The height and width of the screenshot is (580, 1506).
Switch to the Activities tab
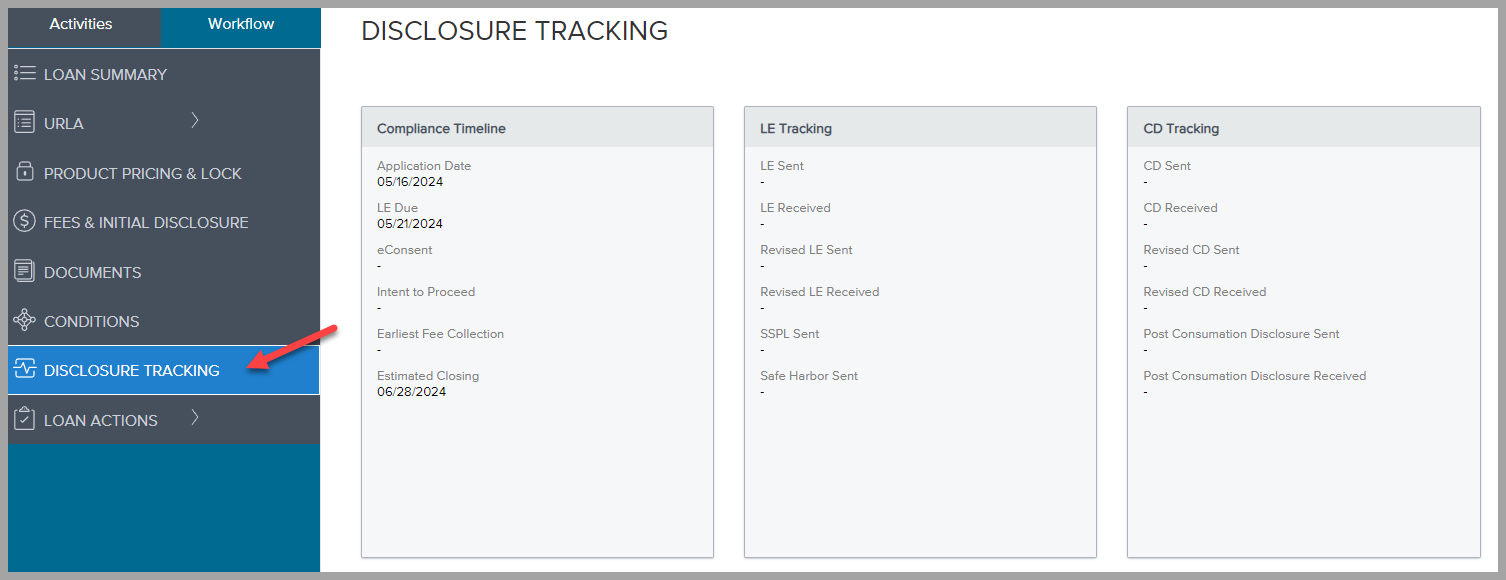tap(80, 23)
